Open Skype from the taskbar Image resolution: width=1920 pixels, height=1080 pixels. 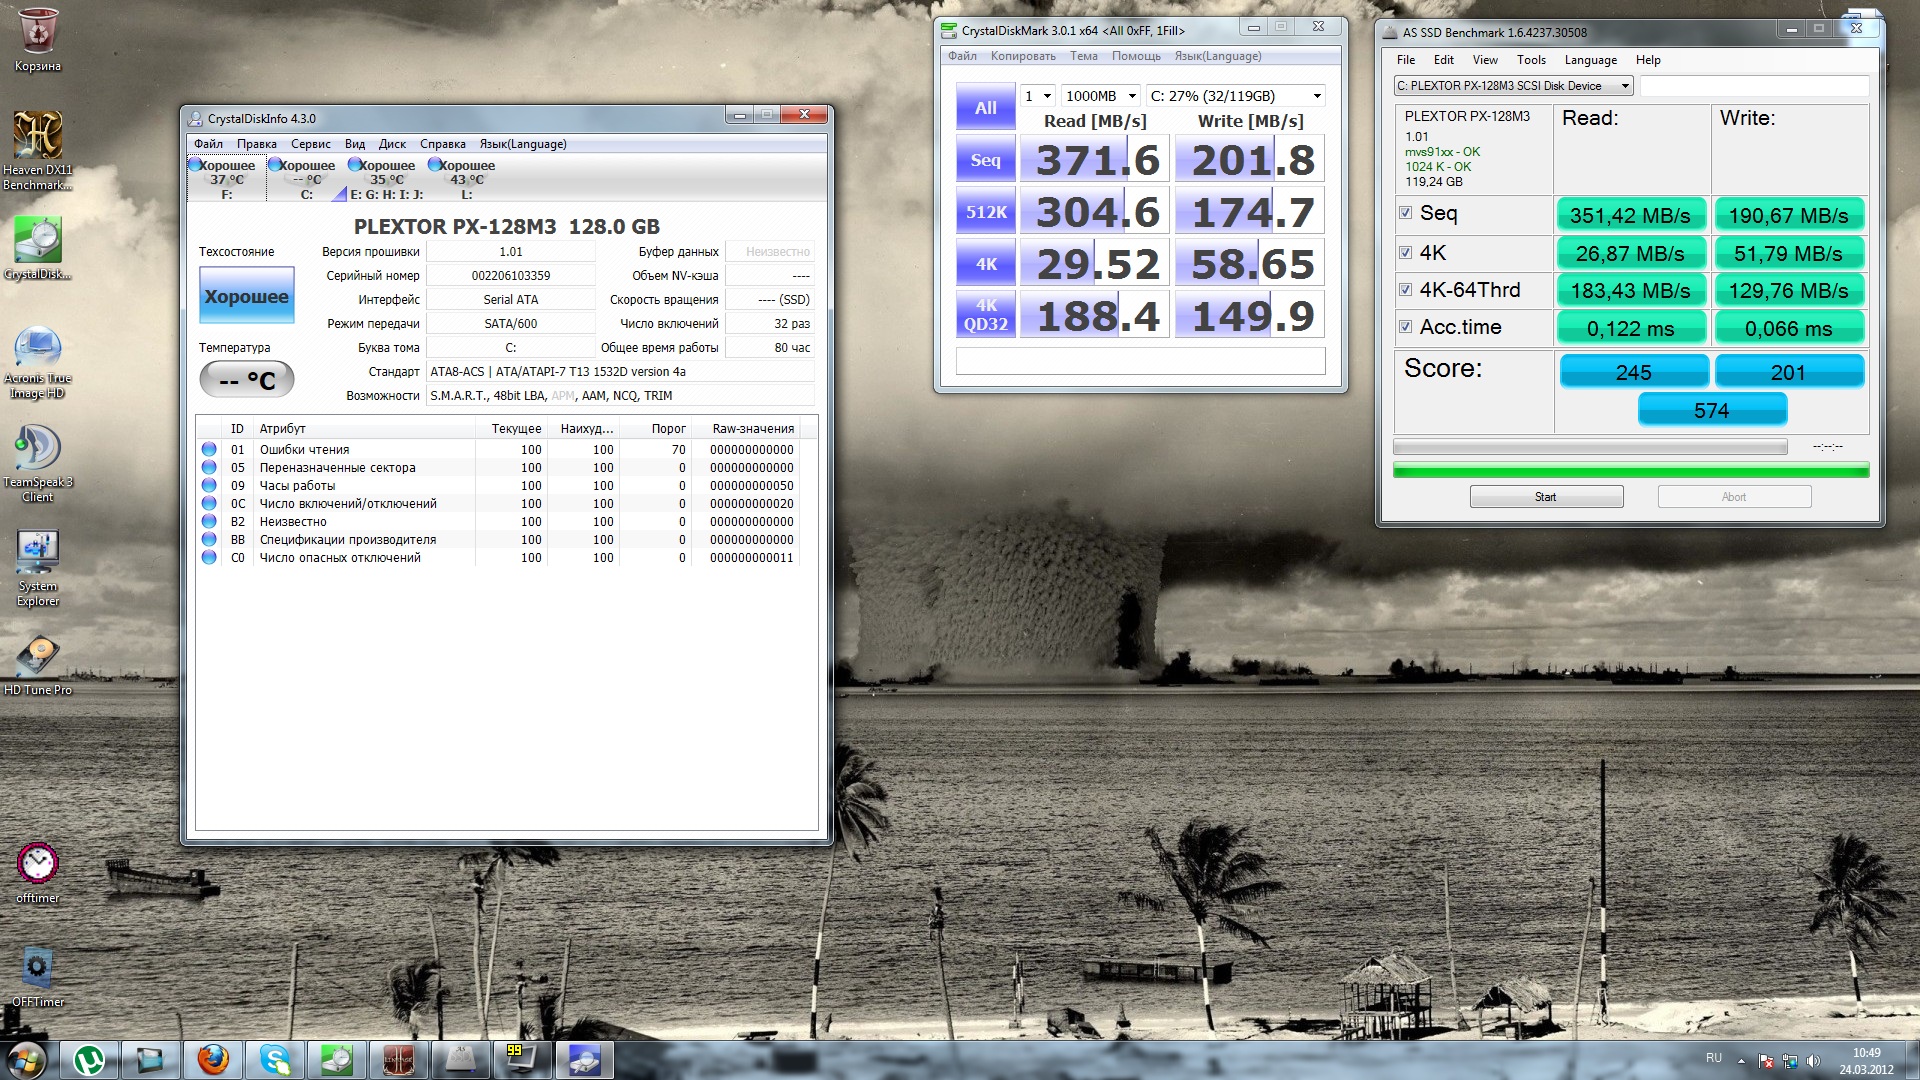274,1059
